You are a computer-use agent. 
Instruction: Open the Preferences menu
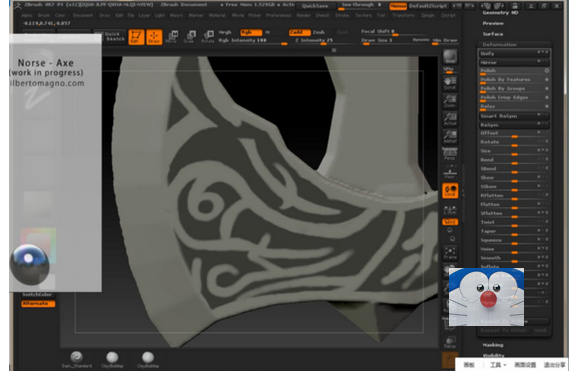tap(278, 15)
